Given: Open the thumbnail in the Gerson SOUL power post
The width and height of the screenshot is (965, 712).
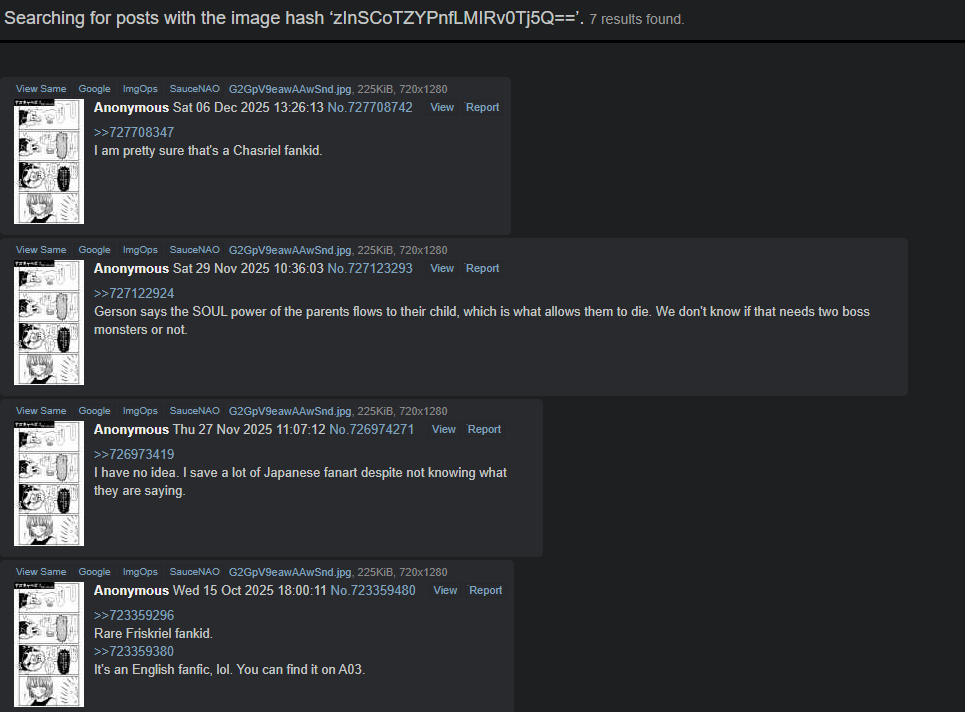Looking at the screenshot, I should (x=49, y=322).
